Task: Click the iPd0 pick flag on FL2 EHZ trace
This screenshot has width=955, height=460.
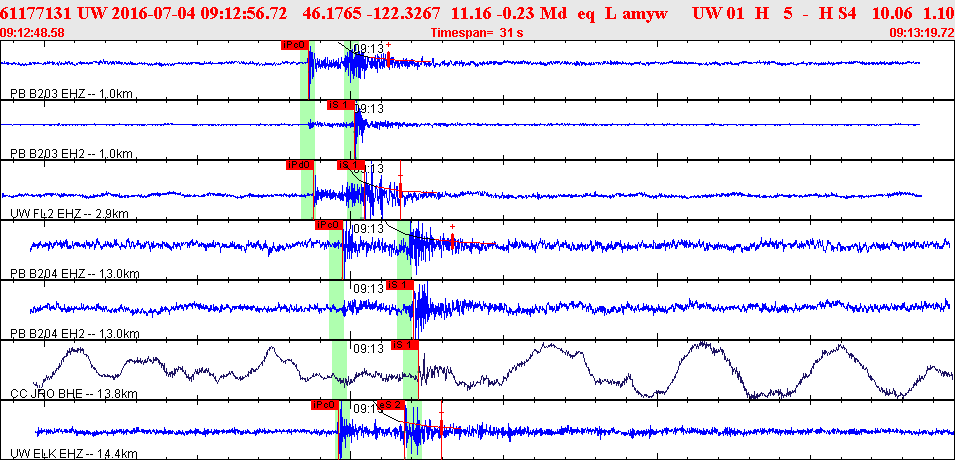Action: coord(300,165)
